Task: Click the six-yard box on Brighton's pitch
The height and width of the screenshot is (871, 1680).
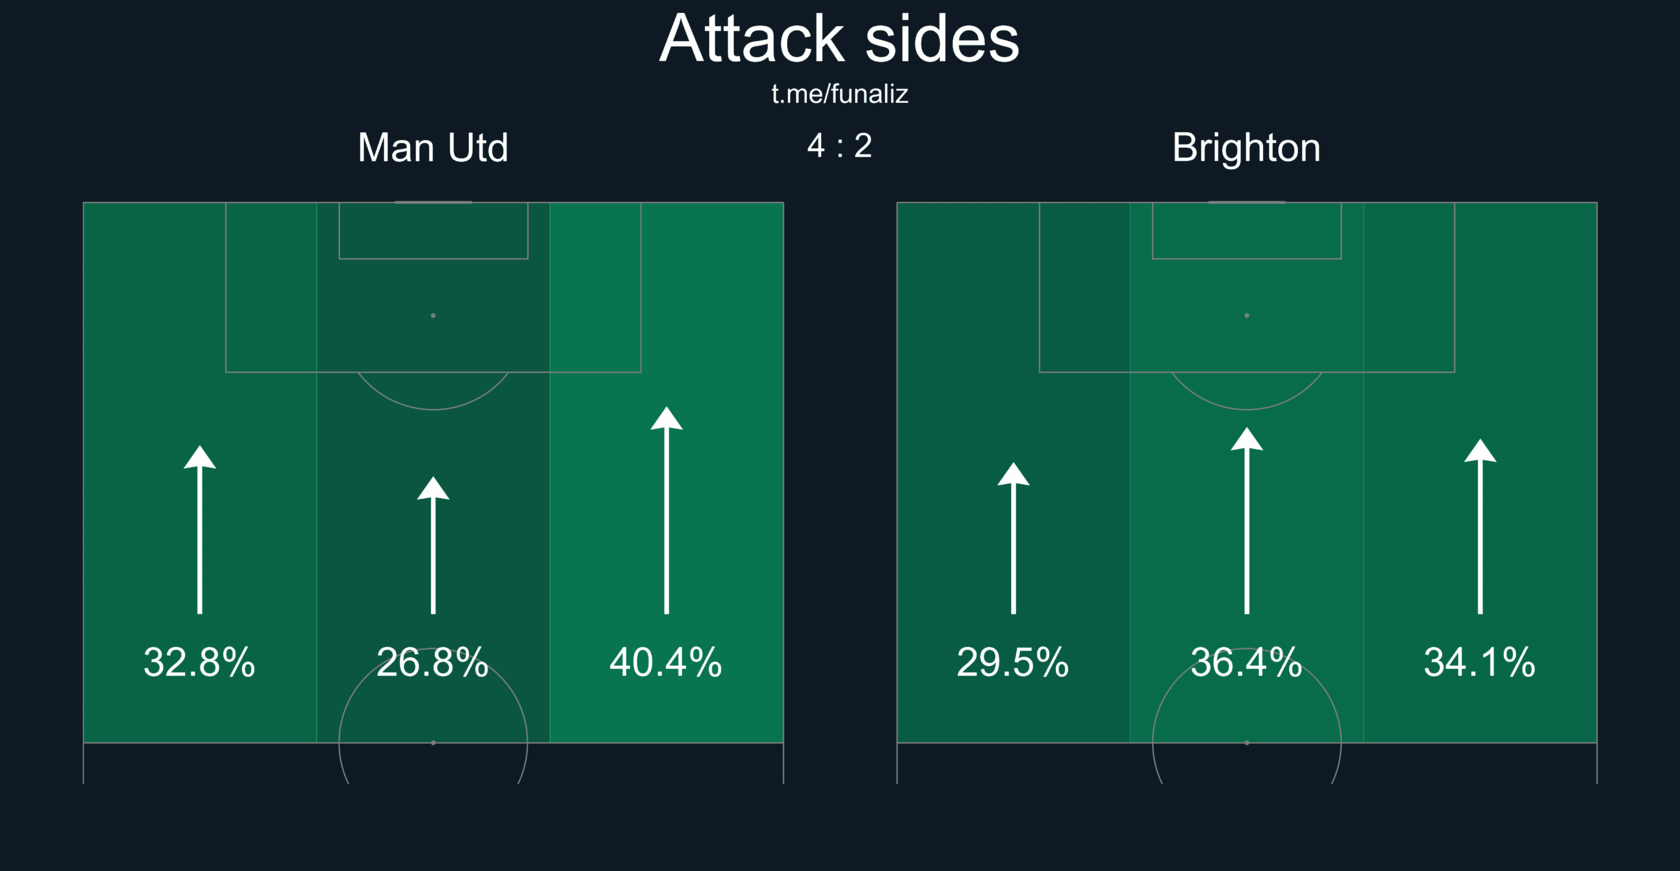Action: 1246,231
